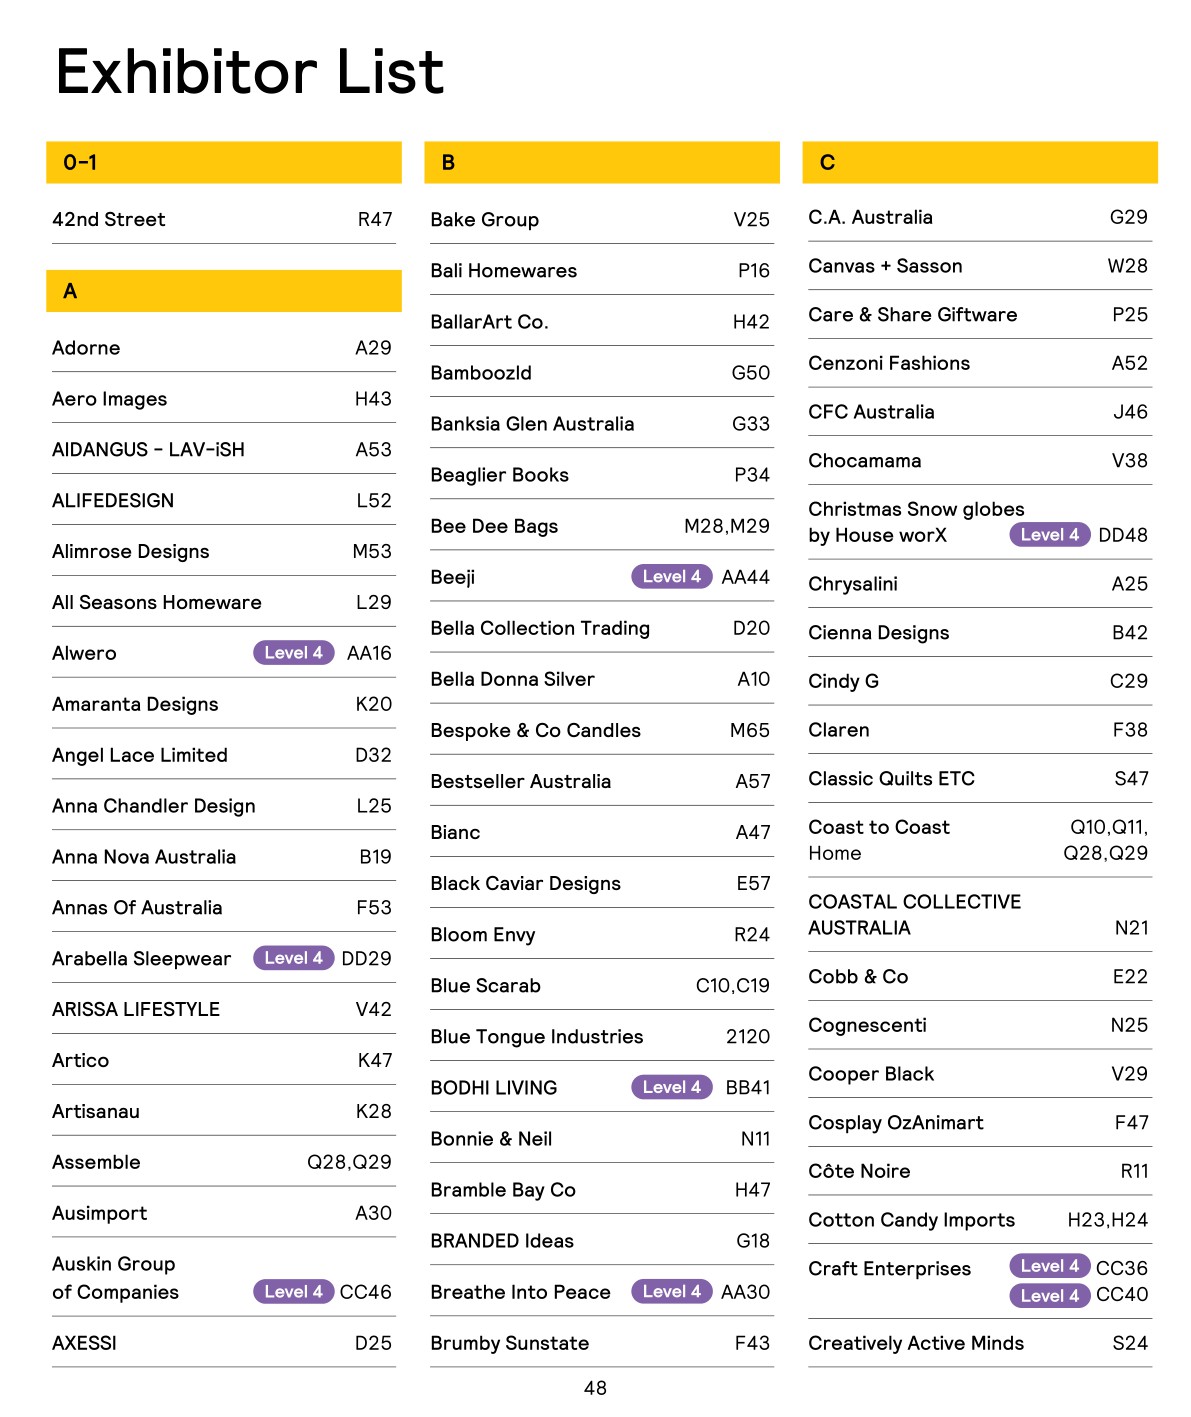Click the yellow C section header
This screenshot has height=1417, width=1191.
(979, 162)
